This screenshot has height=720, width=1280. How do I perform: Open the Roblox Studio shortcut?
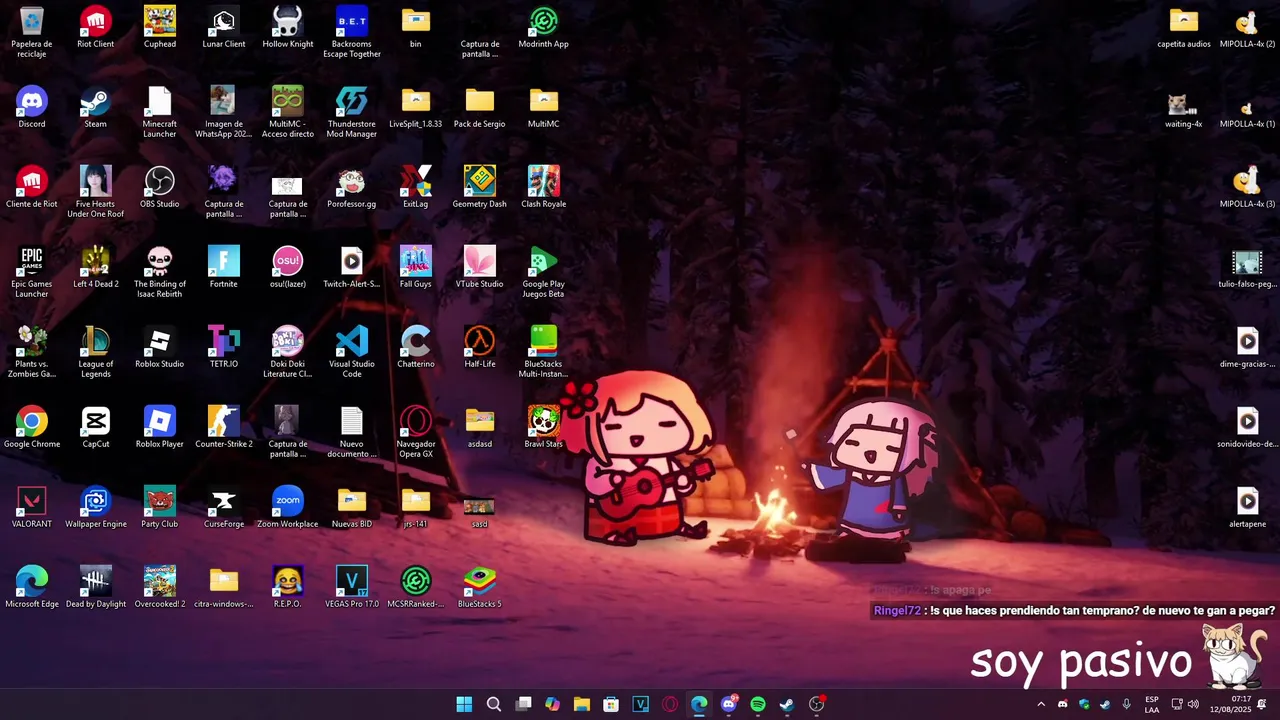[x=160, y=347]
